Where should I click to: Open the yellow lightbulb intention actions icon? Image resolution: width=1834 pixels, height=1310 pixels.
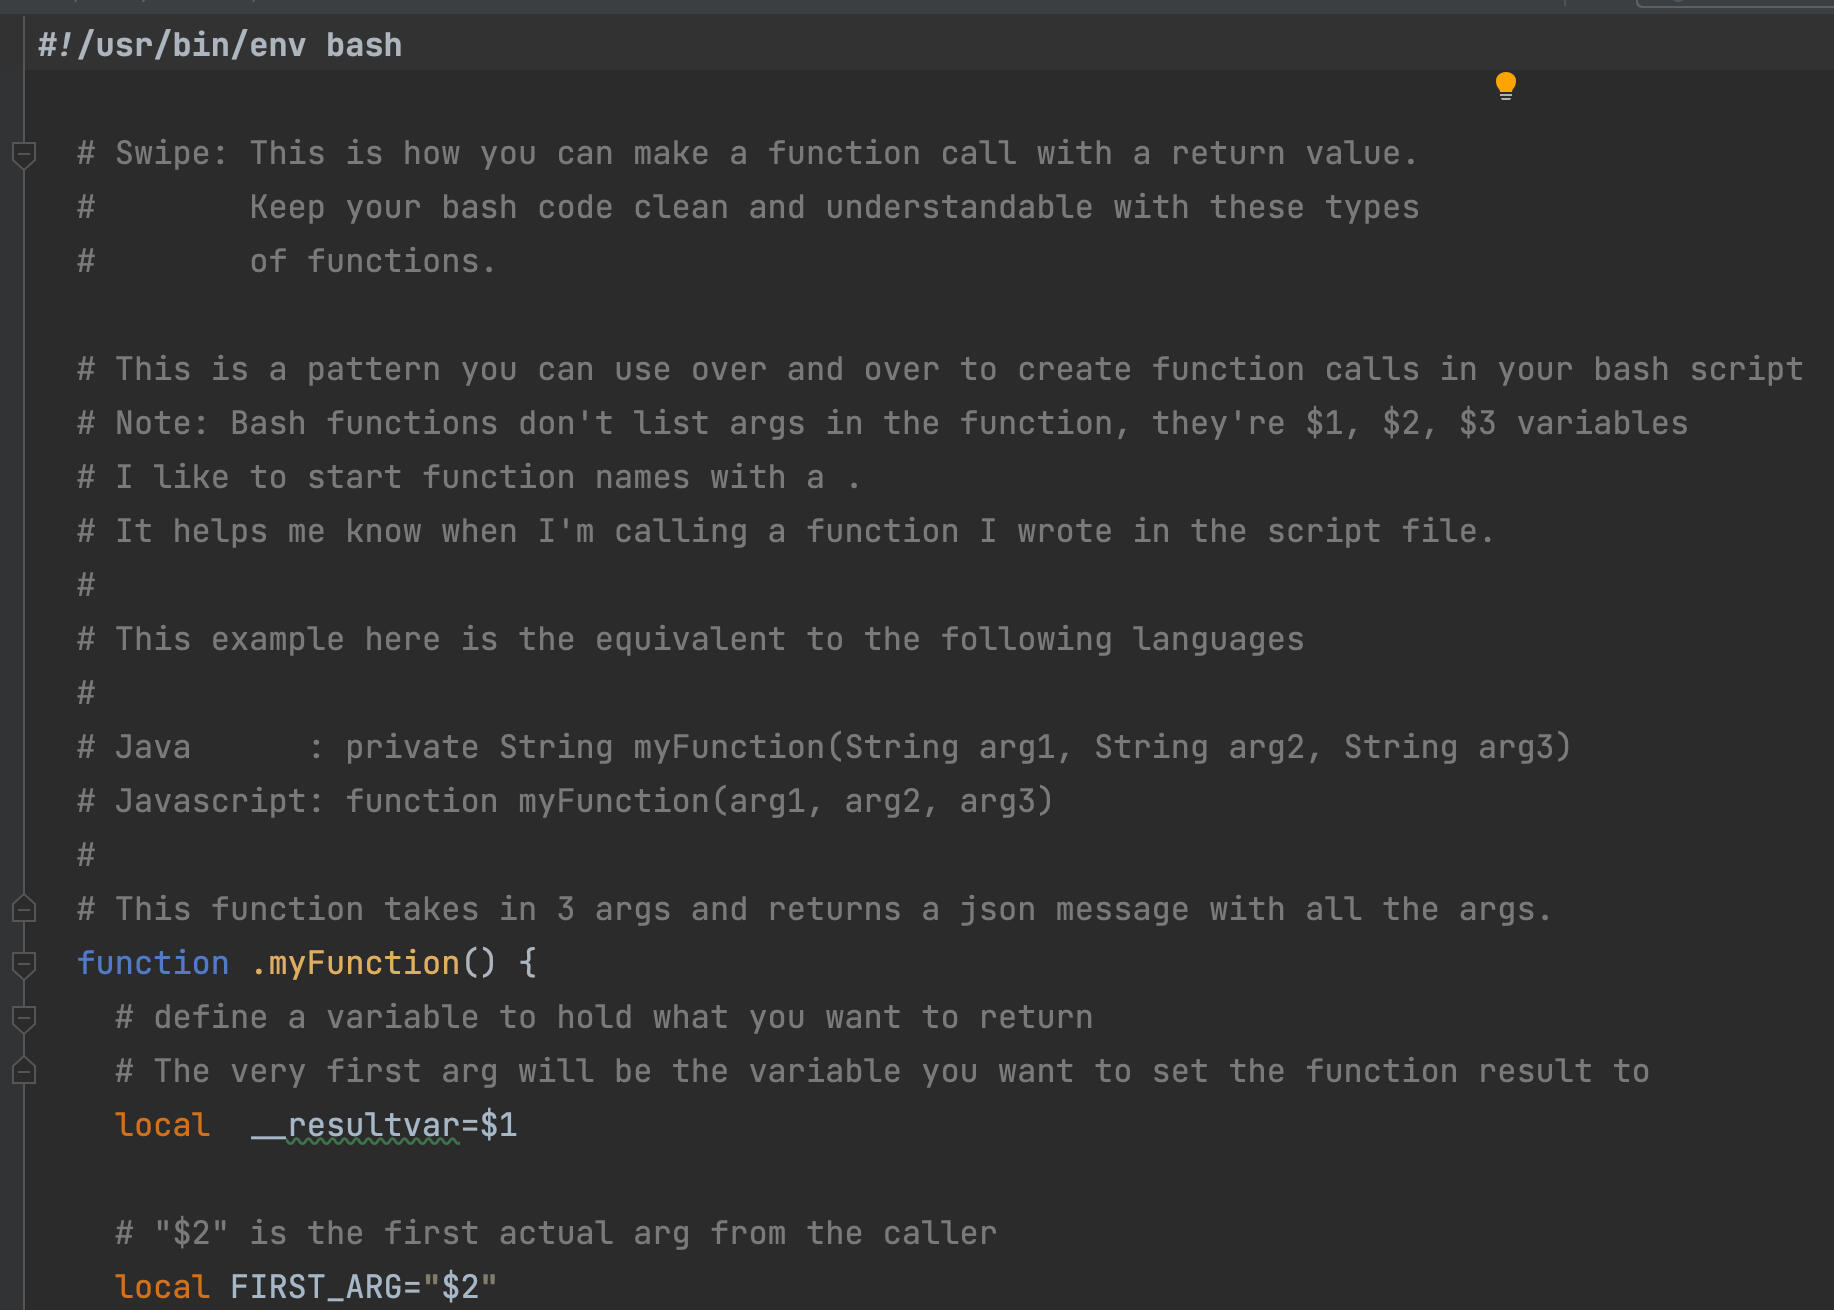pos(1506,85)
